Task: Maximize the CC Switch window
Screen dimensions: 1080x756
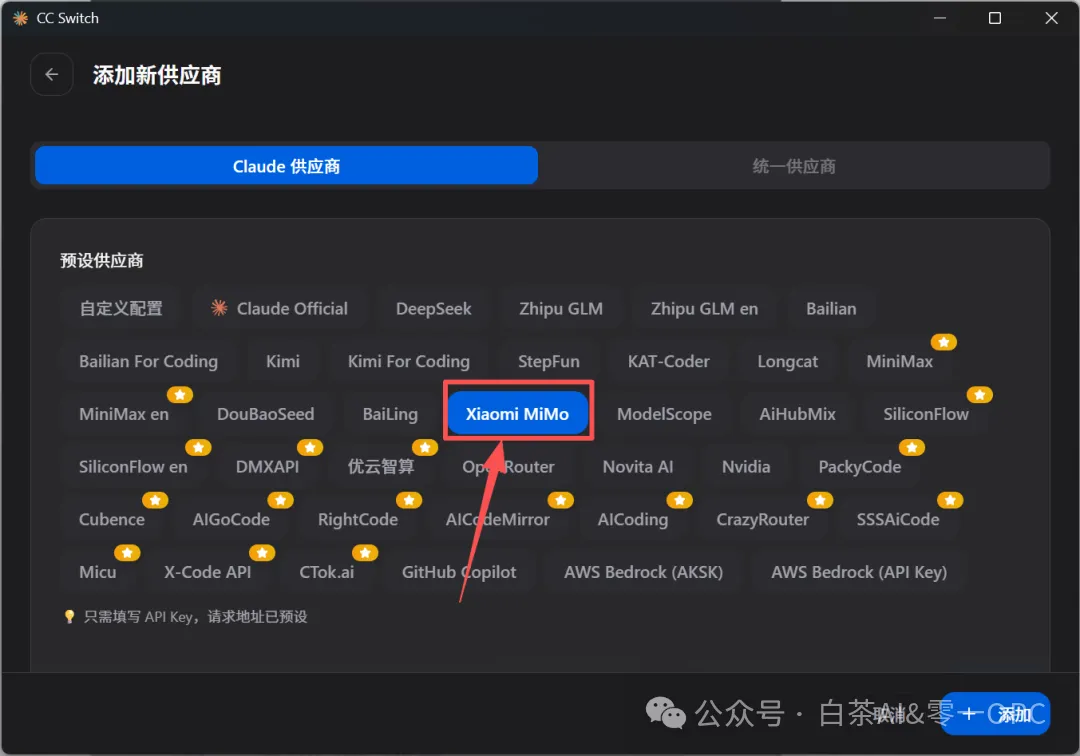Action: coord(995,18)
